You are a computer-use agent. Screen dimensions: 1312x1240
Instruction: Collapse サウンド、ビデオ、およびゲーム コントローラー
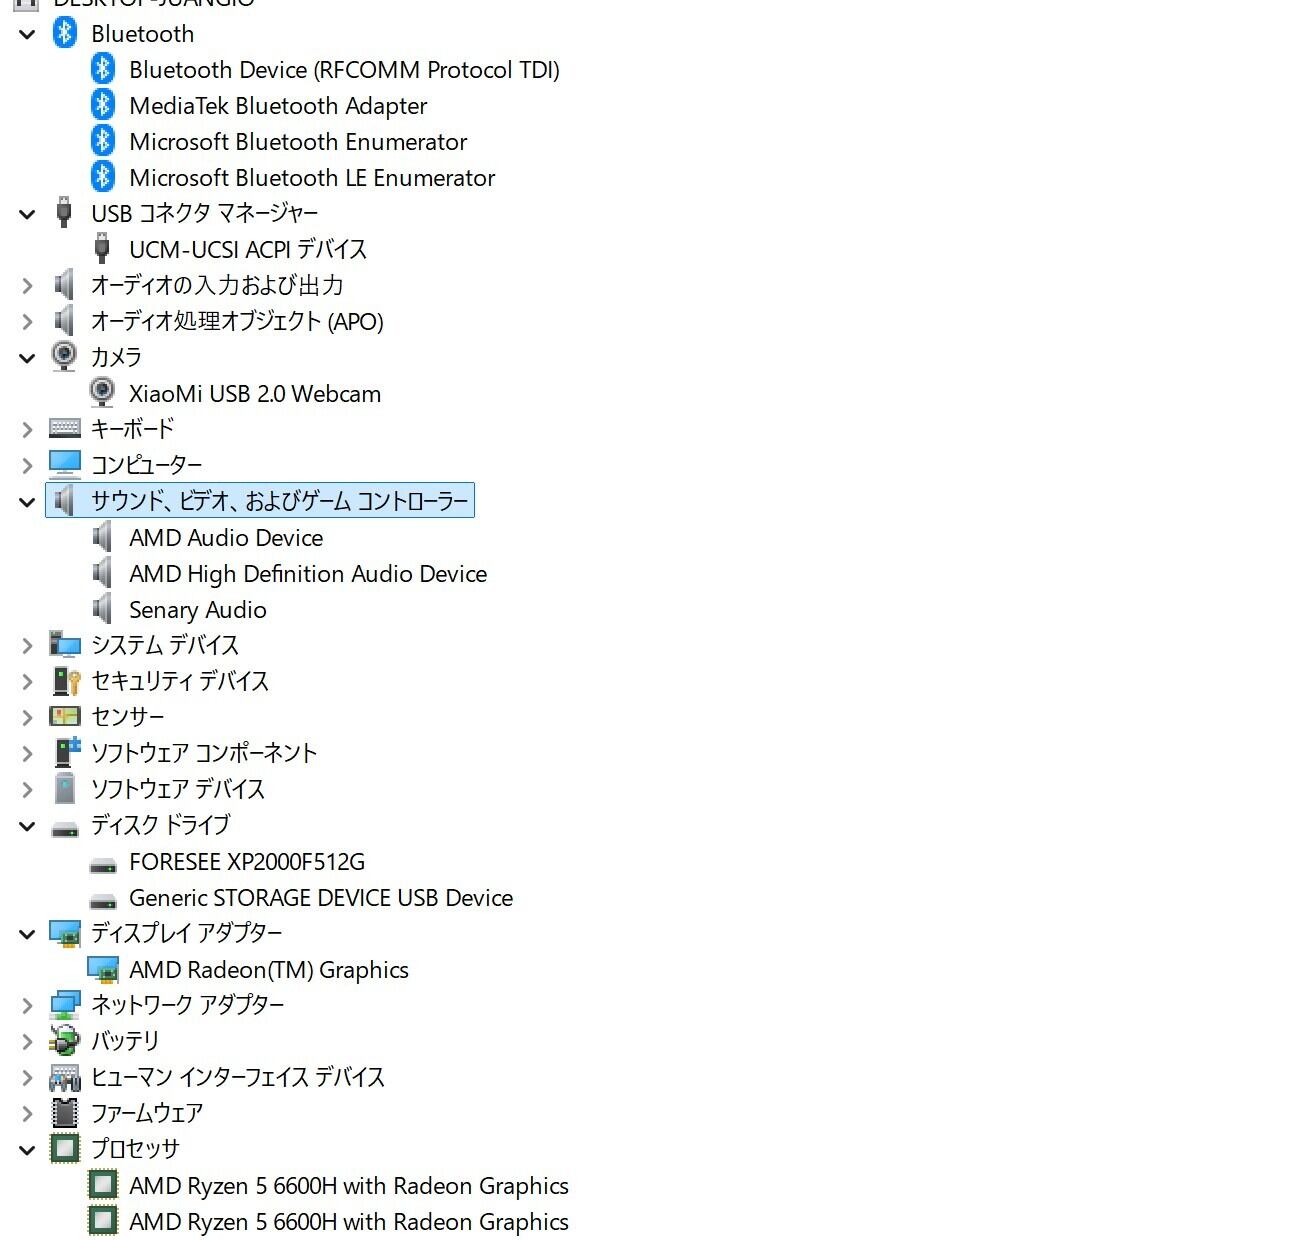pos(27,502)
